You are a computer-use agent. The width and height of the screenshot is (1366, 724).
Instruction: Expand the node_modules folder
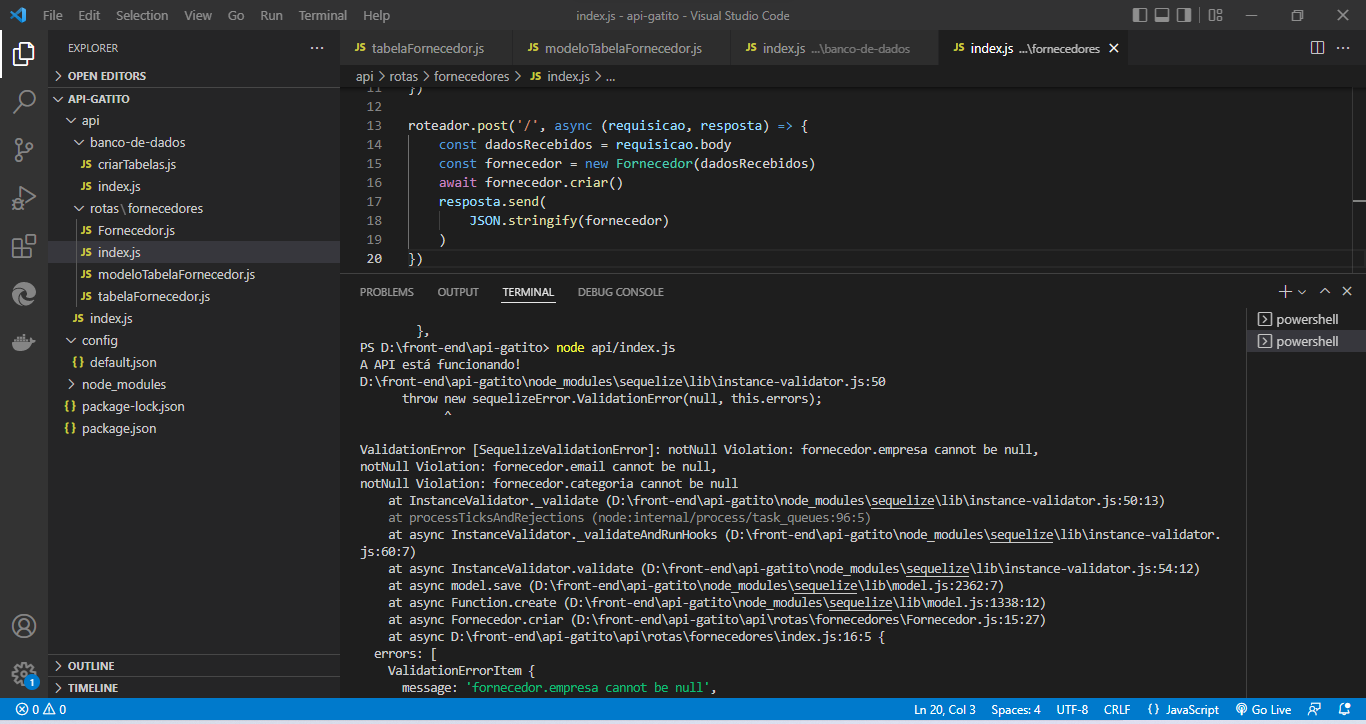click(x=194, y=384)
